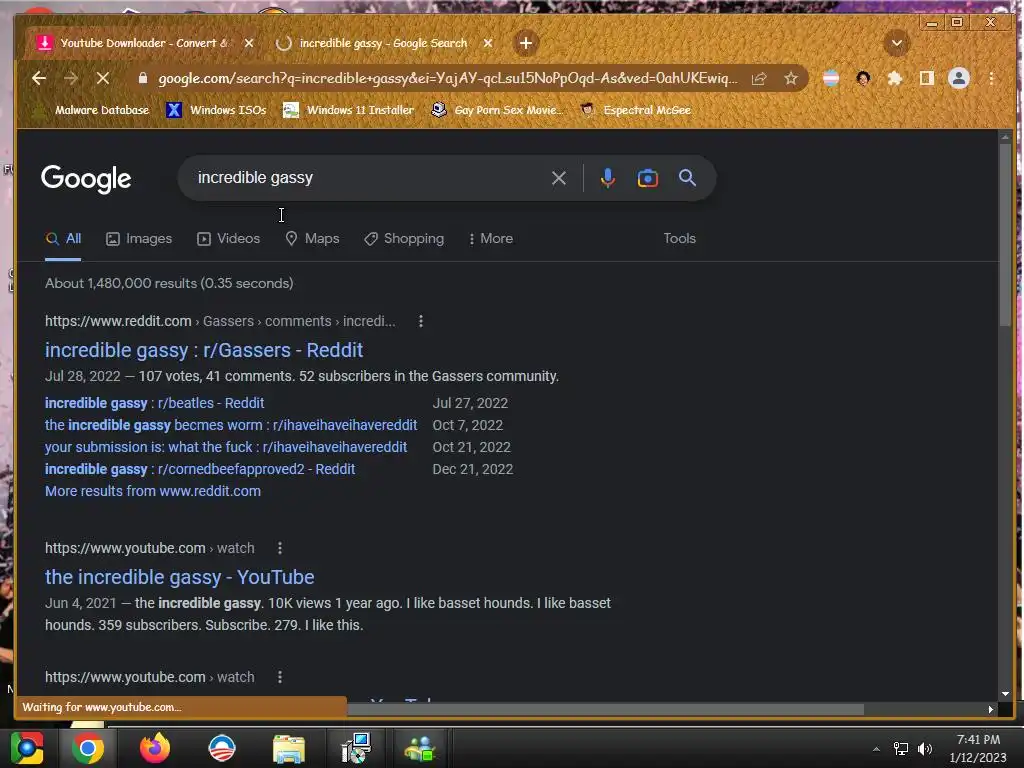Bookmark this page with the star icon
This screenshot has height=768, width=1024.
pos(791,78)
